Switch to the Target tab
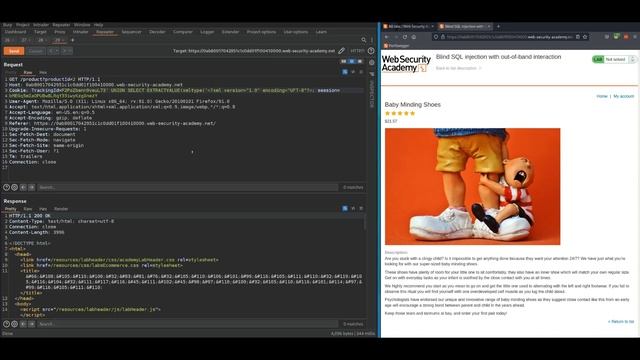The width and height of the screenshot is (640, 360). tap(40, 32)
